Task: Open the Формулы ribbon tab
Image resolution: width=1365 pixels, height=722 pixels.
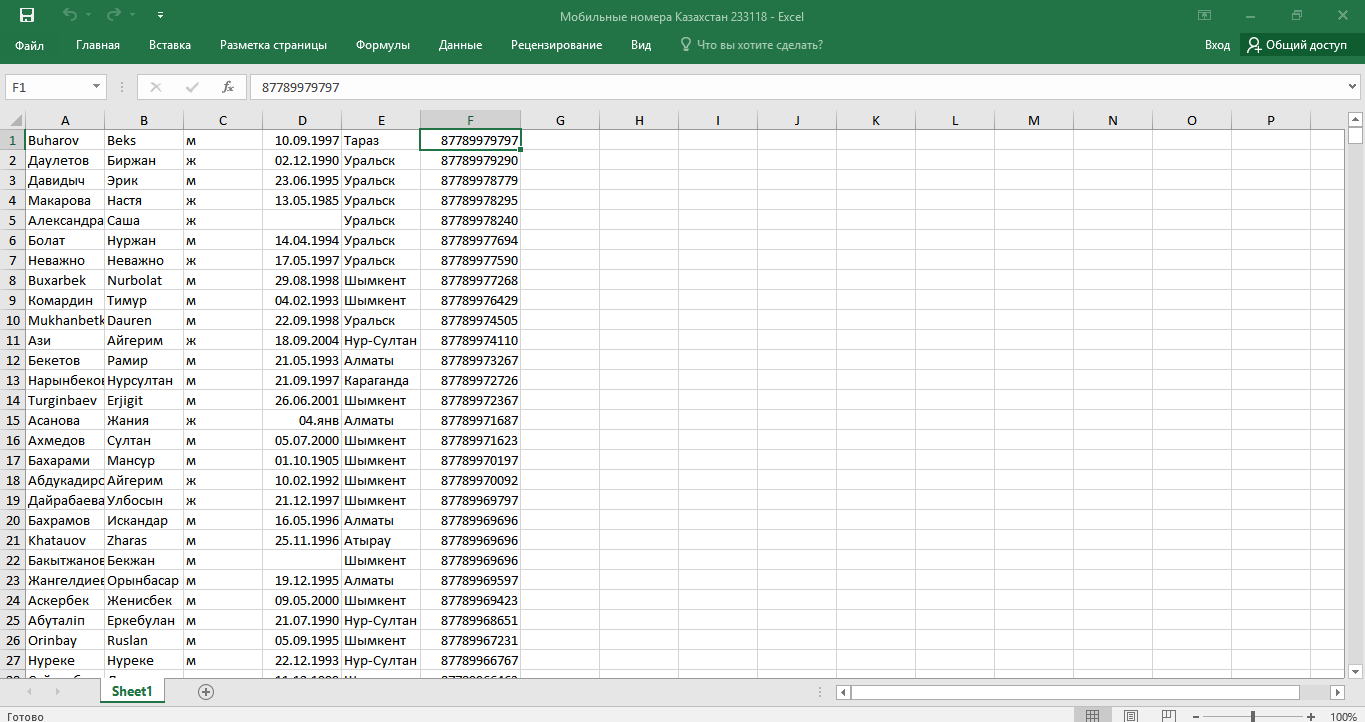Action: click(x=383, y=45)
